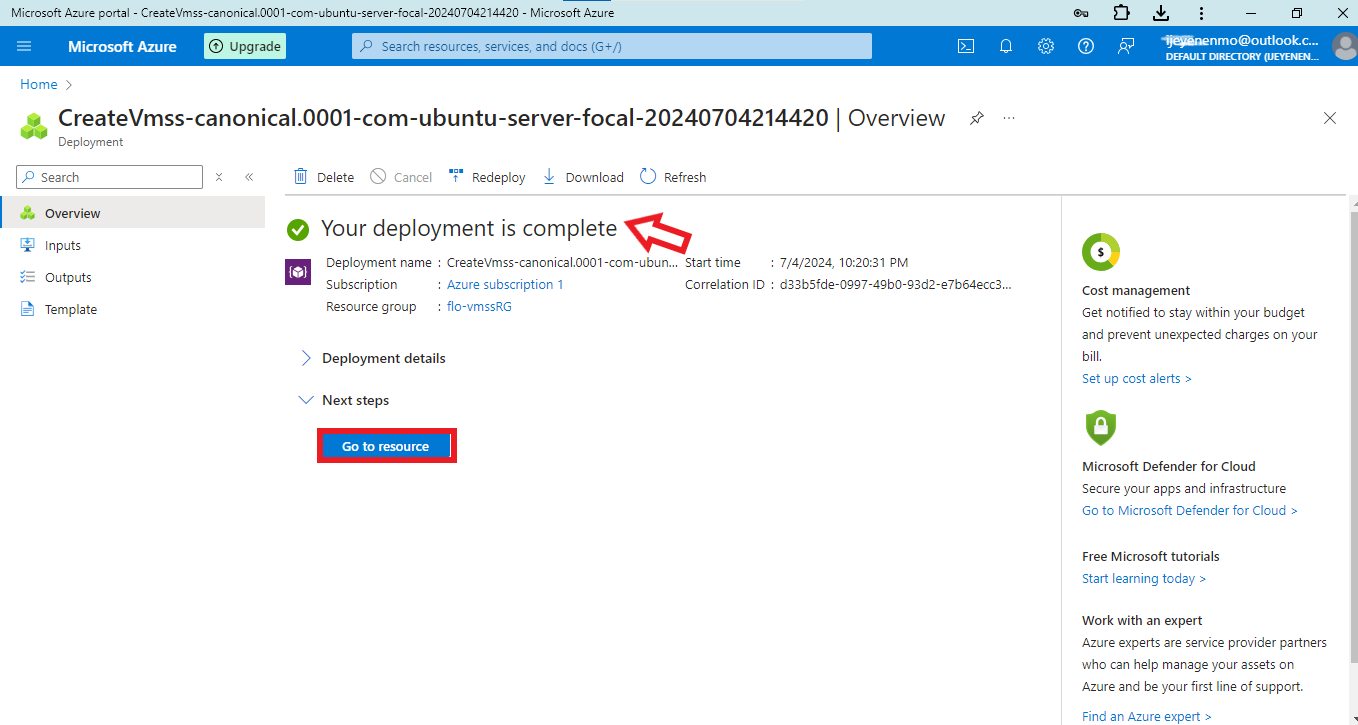Click the Set up cost alerts link
Image resolution: width=1358 pixels, height=725 pixels.
[1137, 378]
